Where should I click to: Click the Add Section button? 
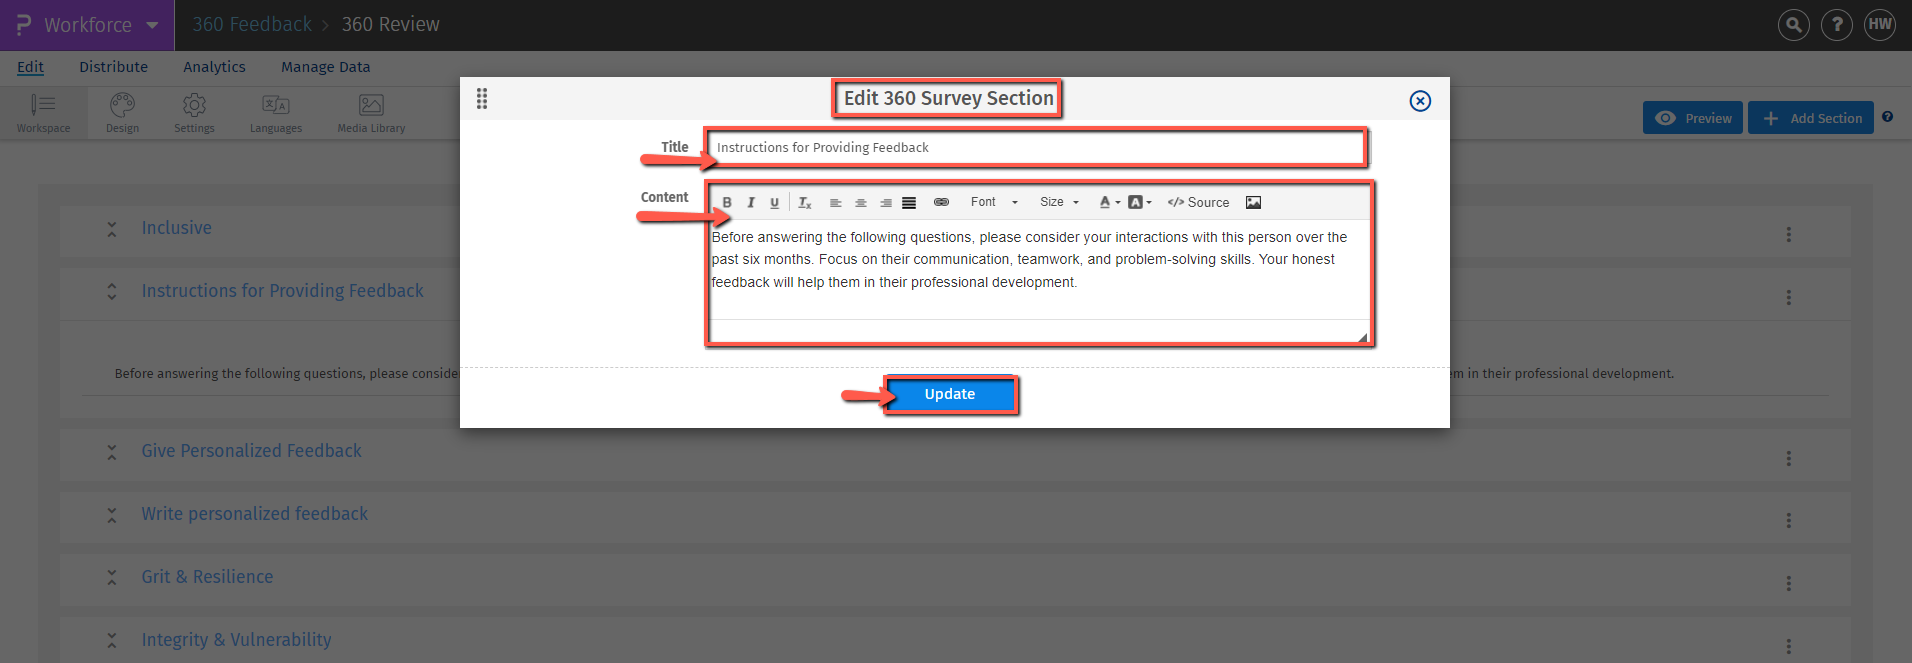1811,118
